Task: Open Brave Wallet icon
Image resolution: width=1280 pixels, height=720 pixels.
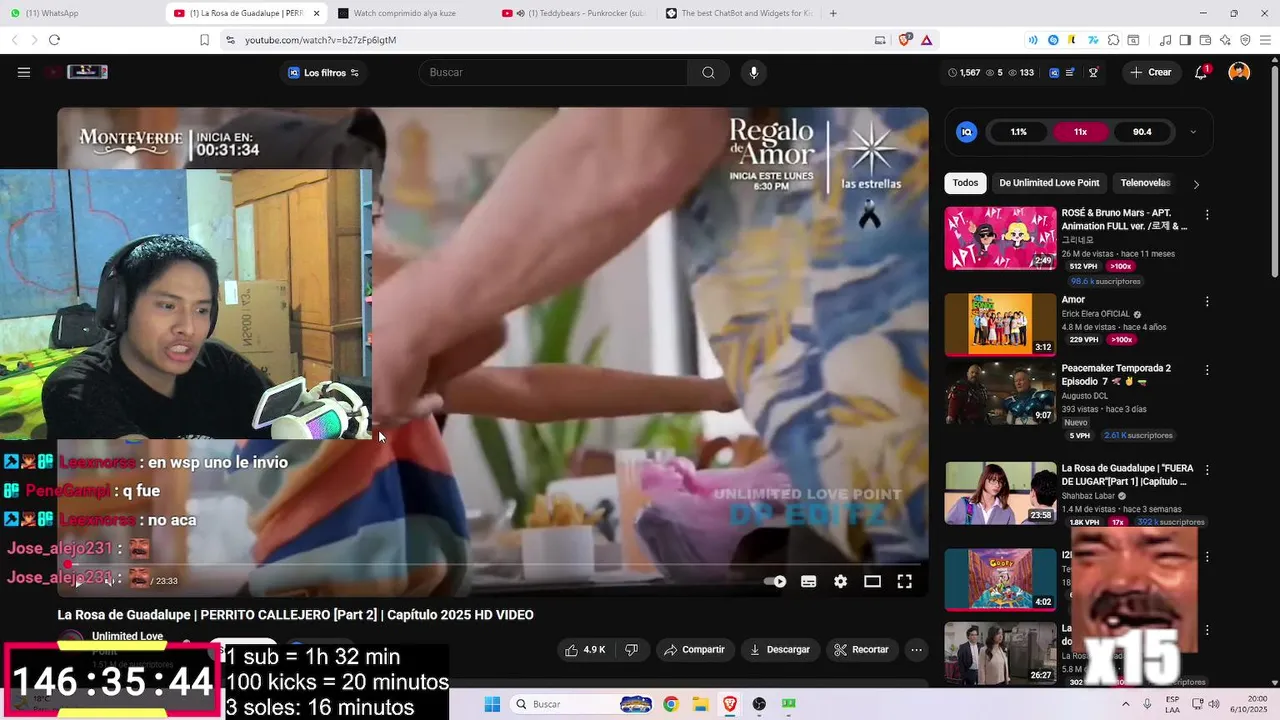Action: [x=1205, y=40]
